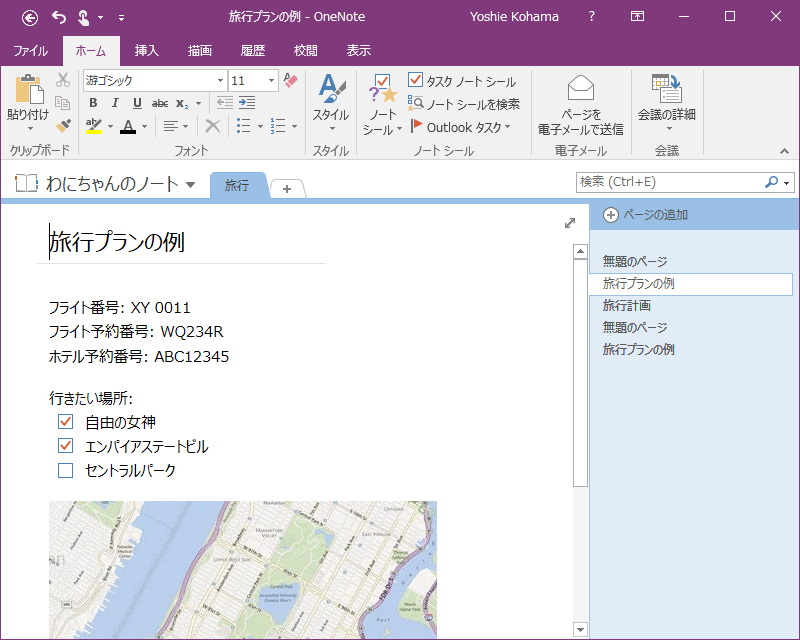
Task: Click the strikethrough text icon
Action: click(x=159, y=103)
